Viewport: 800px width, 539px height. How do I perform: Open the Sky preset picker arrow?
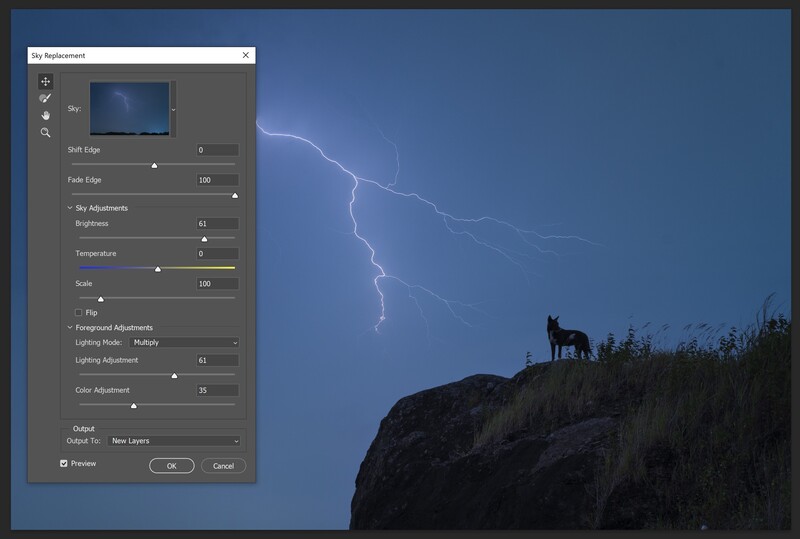pos(173,109)
